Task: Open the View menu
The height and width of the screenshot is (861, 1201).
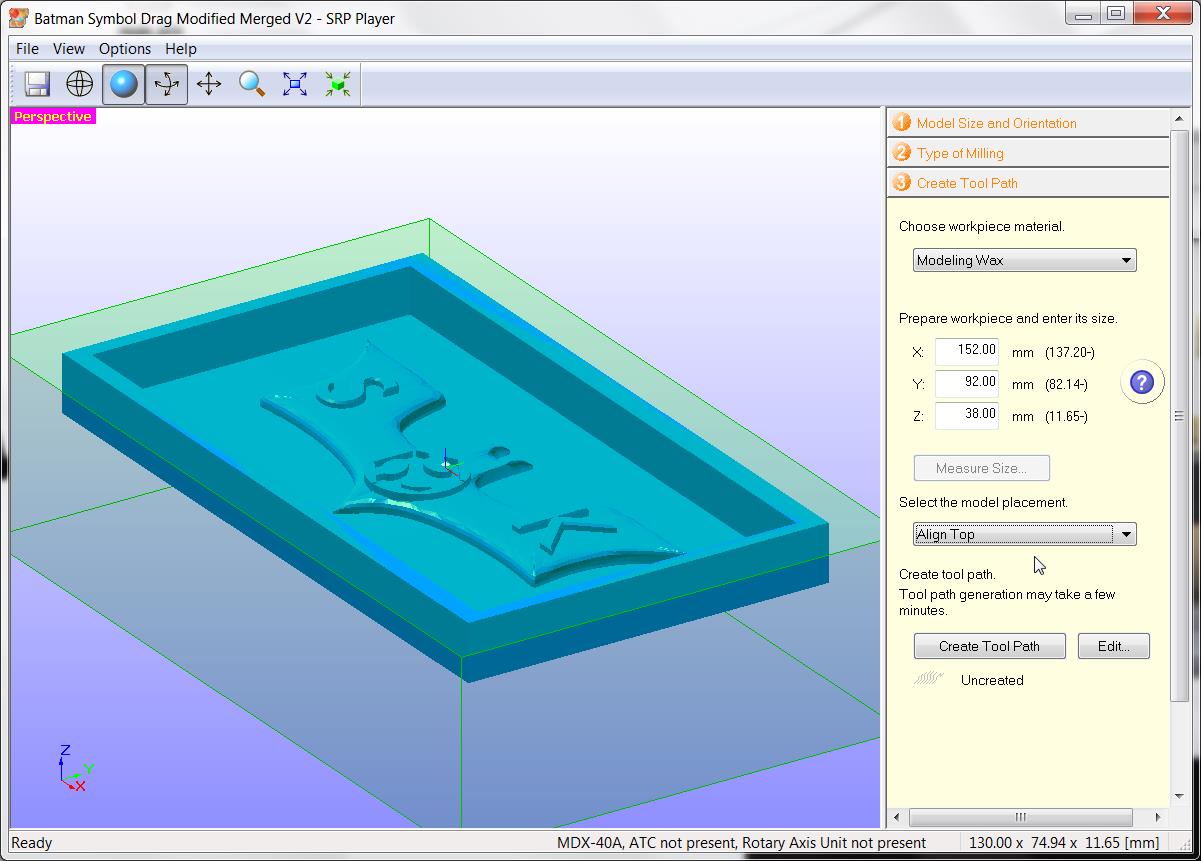Action: (69, 48)
